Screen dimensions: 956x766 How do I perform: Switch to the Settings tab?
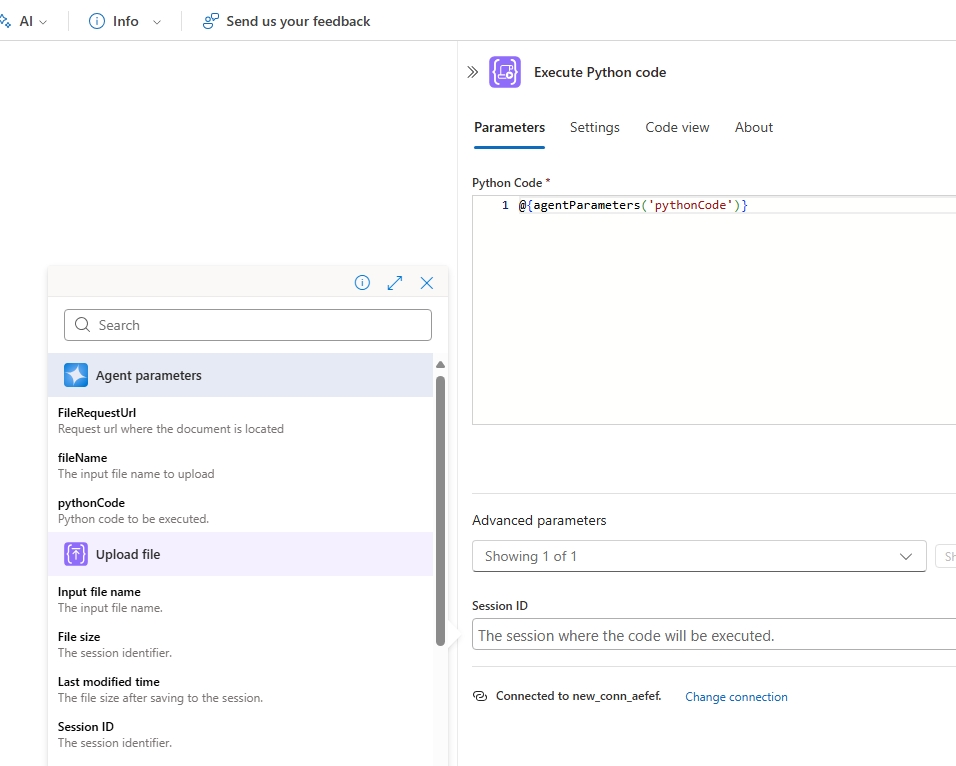click(595, 127)
